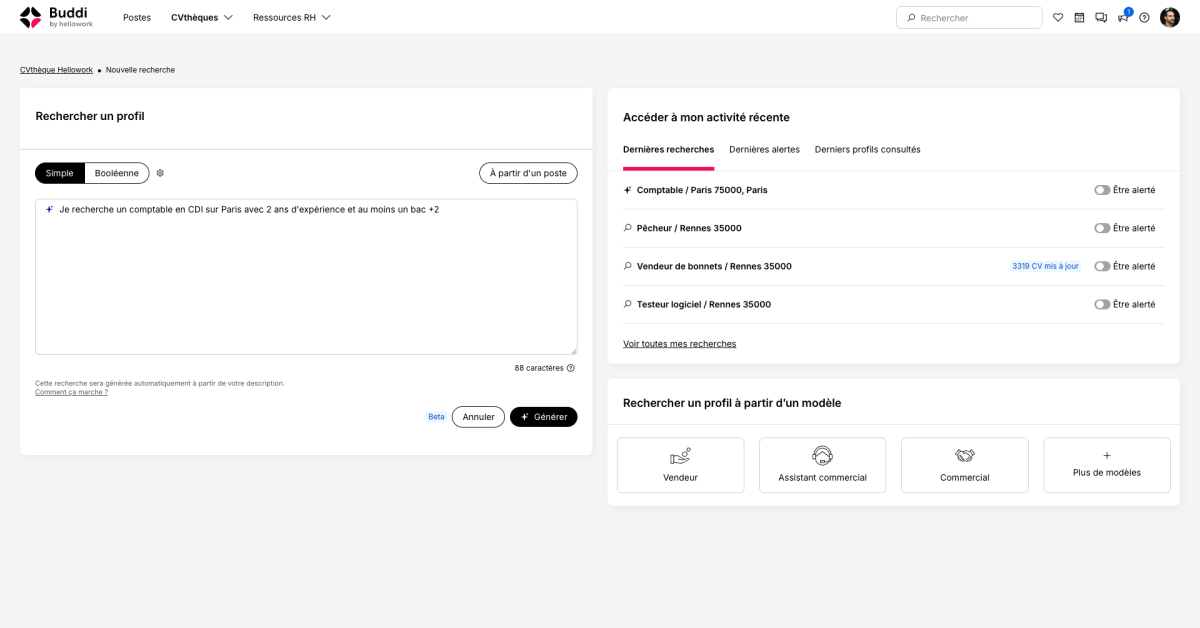Screen dimensions: 1200x628
Task: Open Voir toutes mes recherches link
Action: (679, 344)
